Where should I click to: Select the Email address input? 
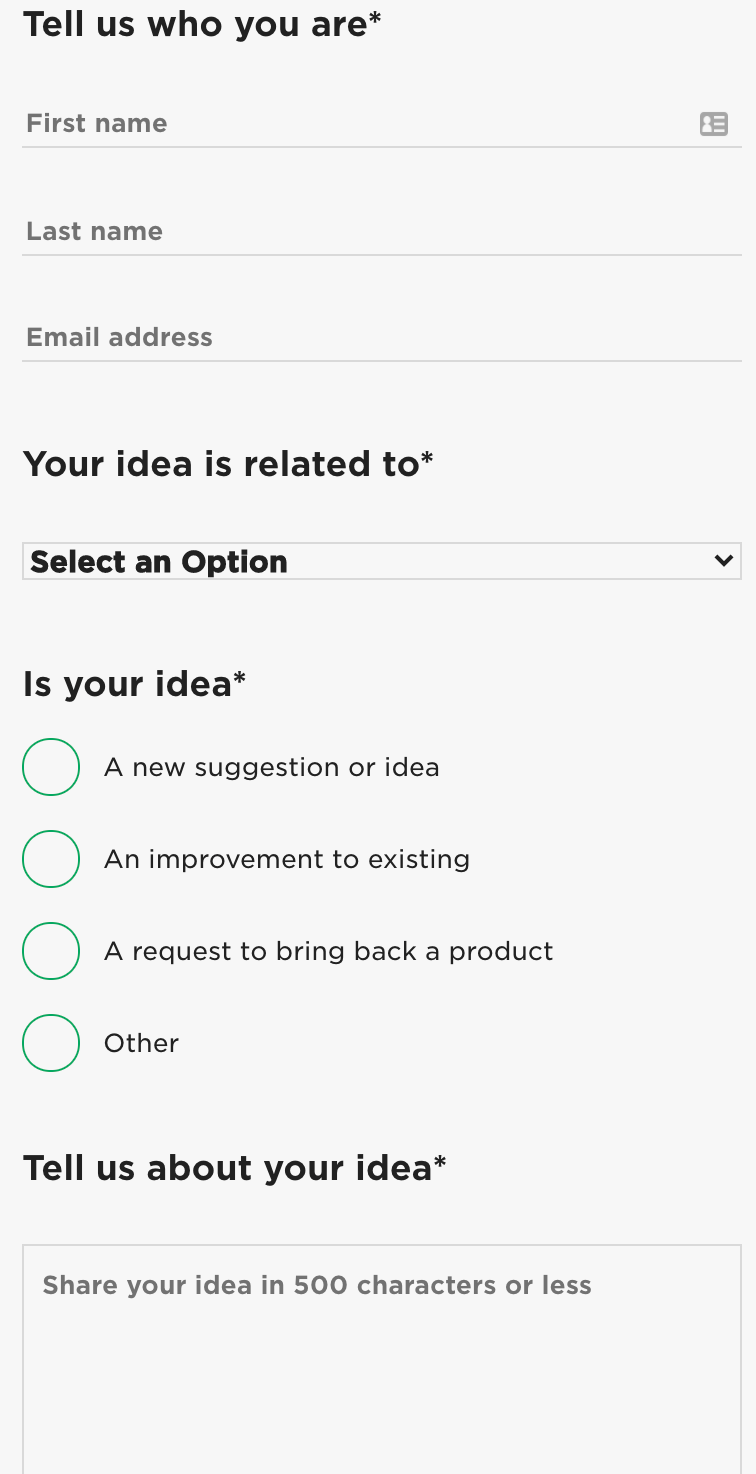[382, 338]
